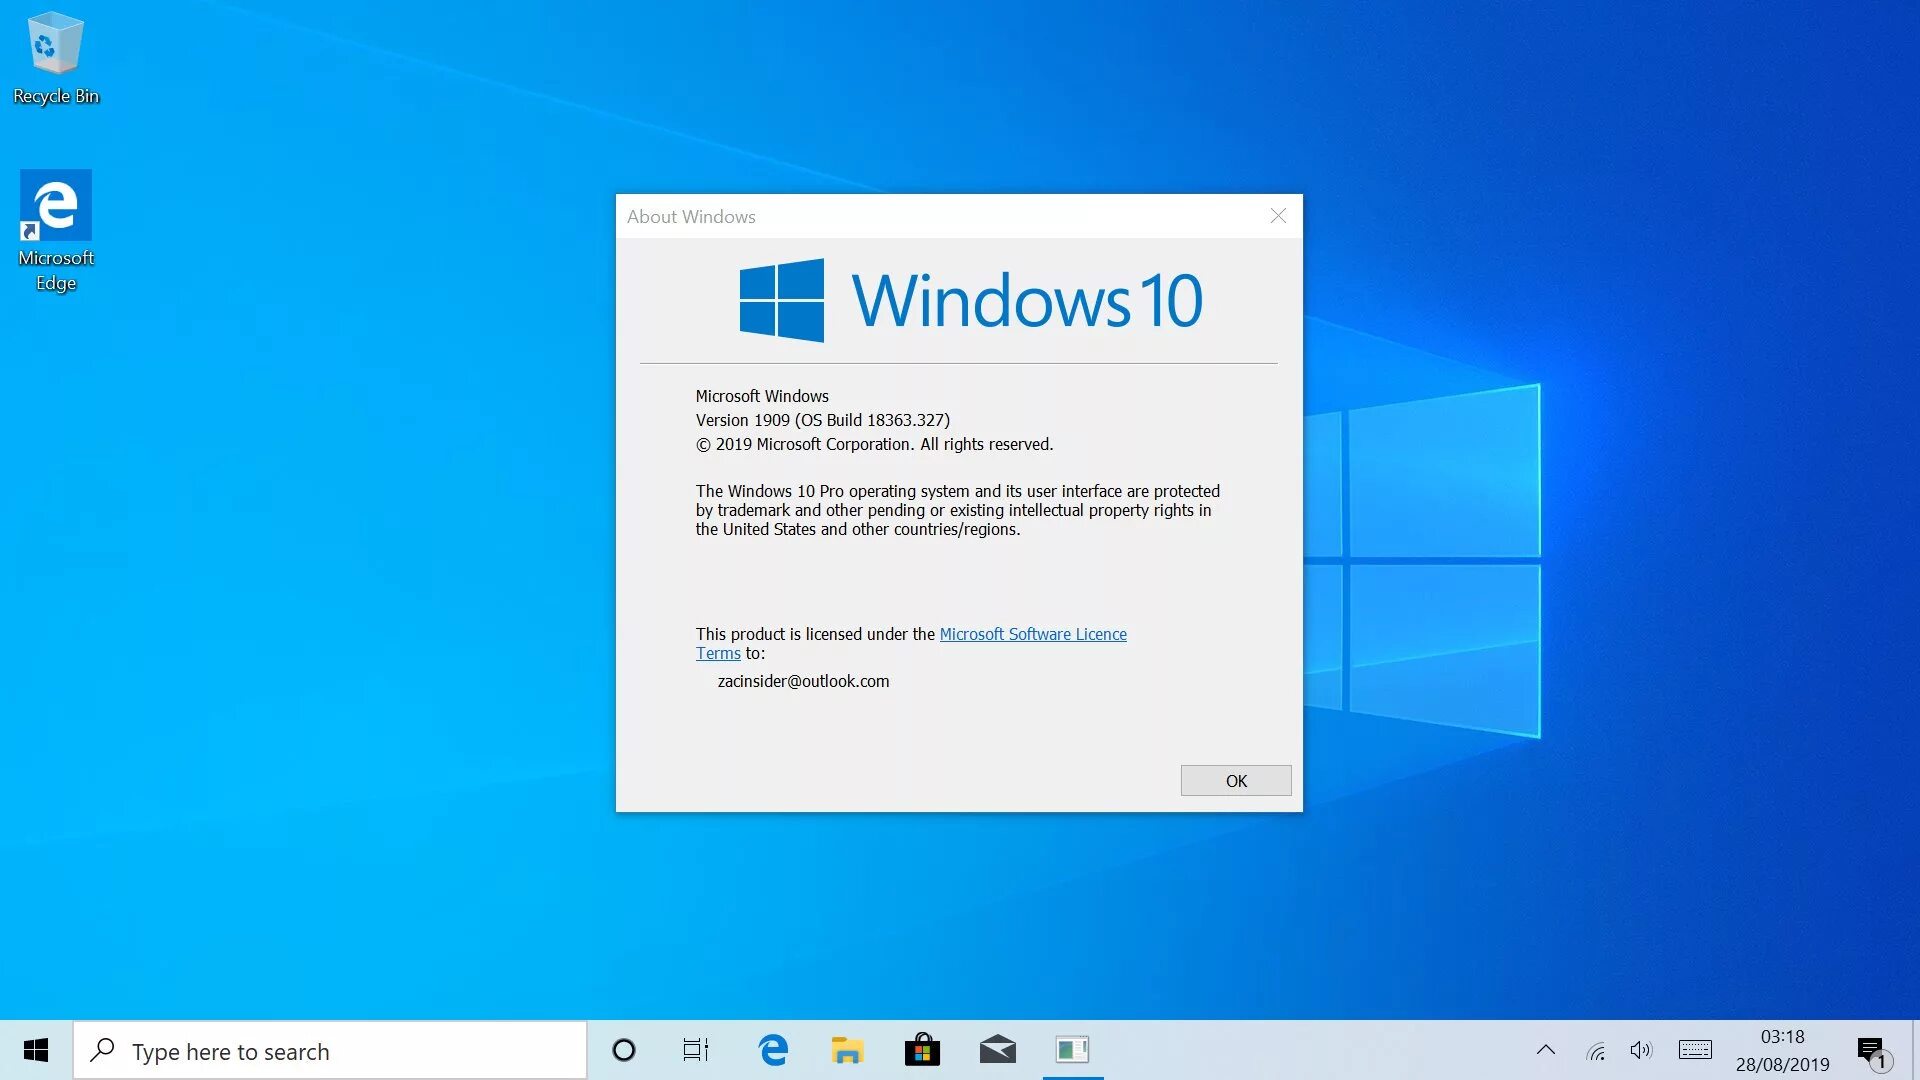Viewport: 1920px width, 1080px height.
Task: Open the volume speaker tray icon
Action: pos(1641,1050)
